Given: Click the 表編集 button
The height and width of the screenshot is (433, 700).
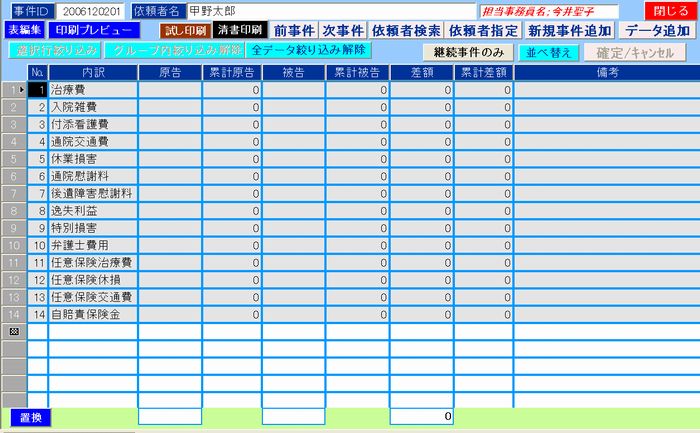Looking at the screenshot, I should [24, 30].
